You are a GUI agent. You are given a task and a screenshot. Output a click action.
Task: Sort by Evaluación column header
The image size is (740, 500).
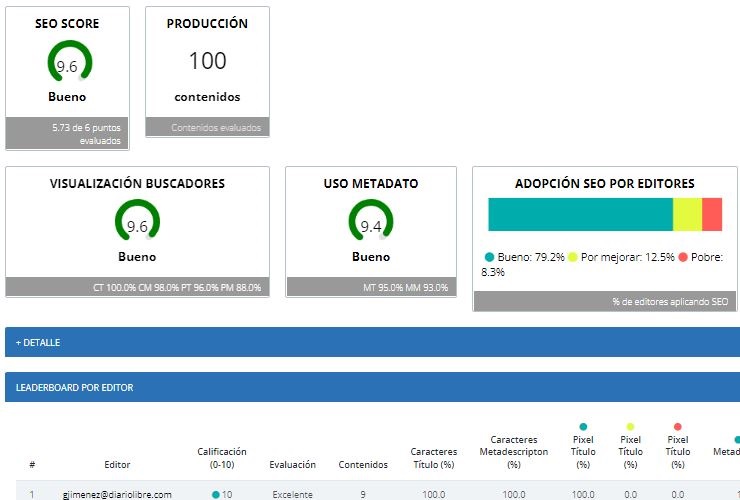292,464
